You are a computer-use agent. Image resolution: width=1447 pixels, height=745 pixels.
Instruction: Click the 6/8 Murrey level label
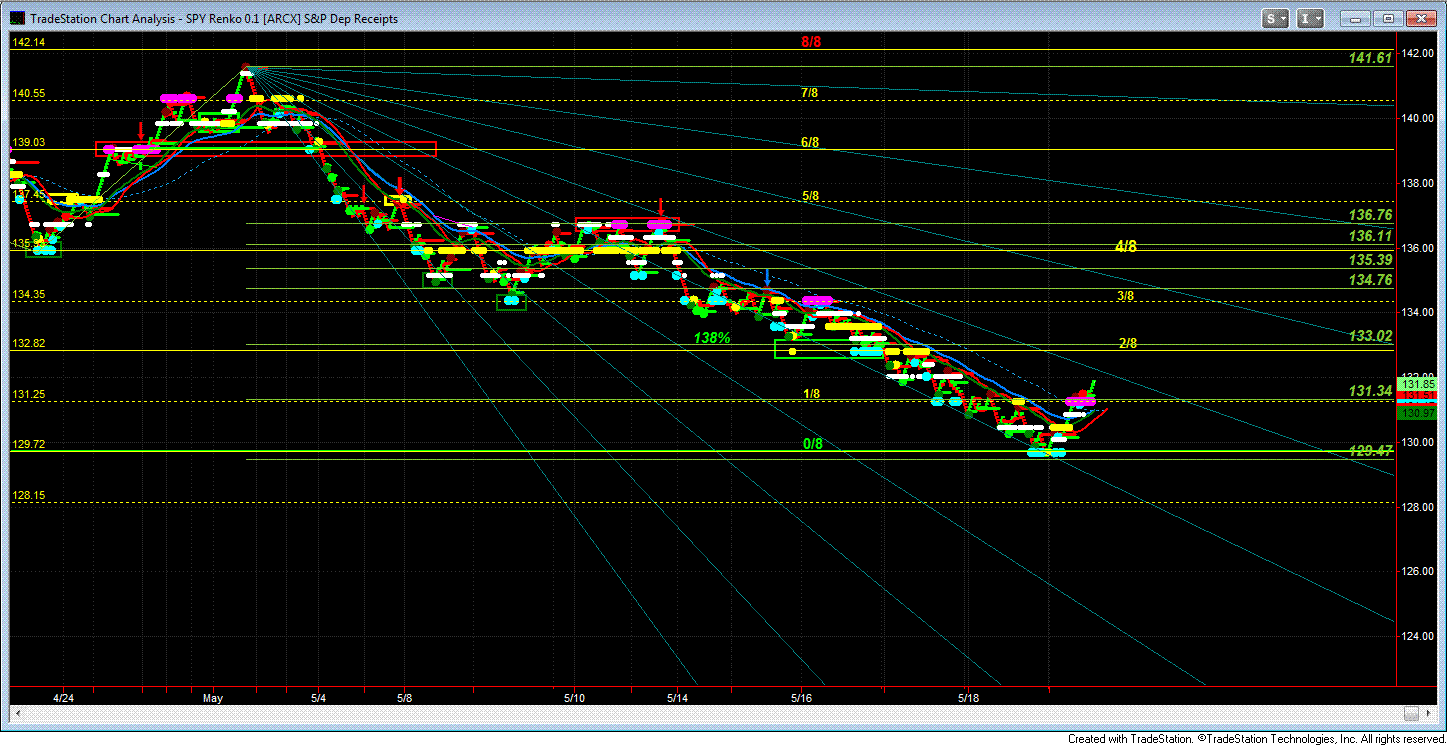[811, 142]
